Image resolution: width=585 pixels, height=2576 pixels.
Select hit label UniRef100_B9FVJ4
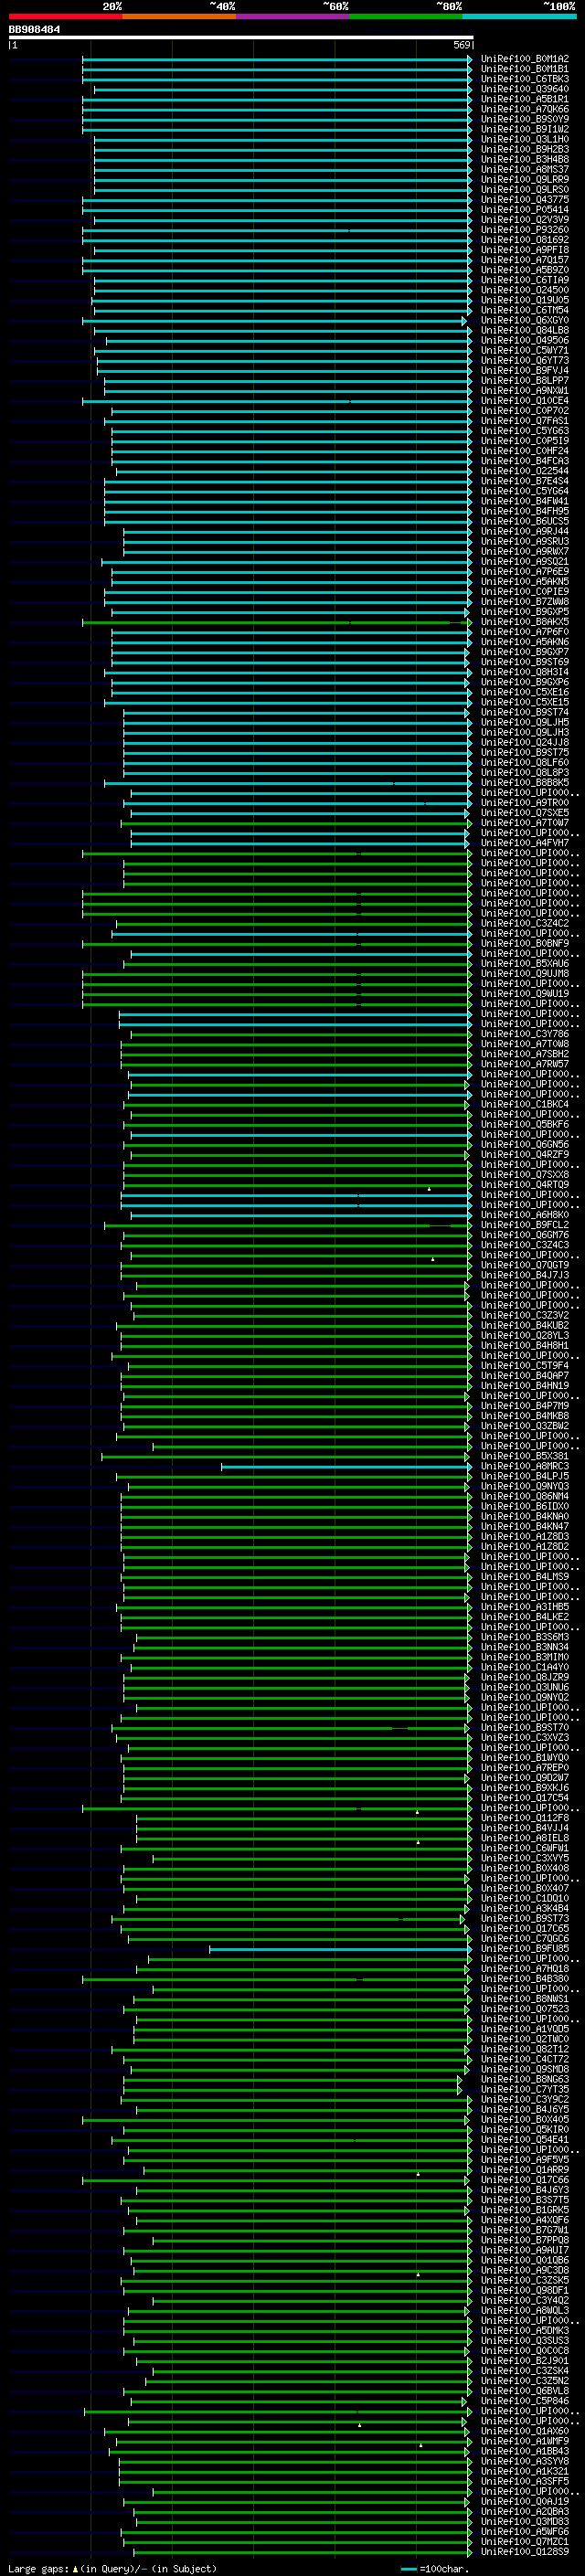[525, 370]
